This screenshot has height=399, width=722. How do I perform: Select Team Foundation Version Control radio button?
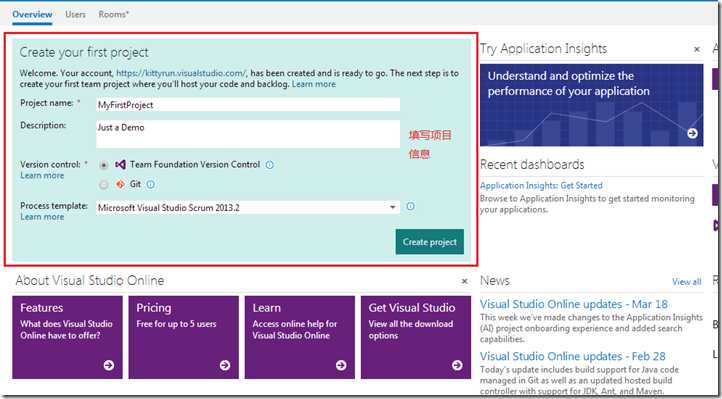click(x=104, y=165)
